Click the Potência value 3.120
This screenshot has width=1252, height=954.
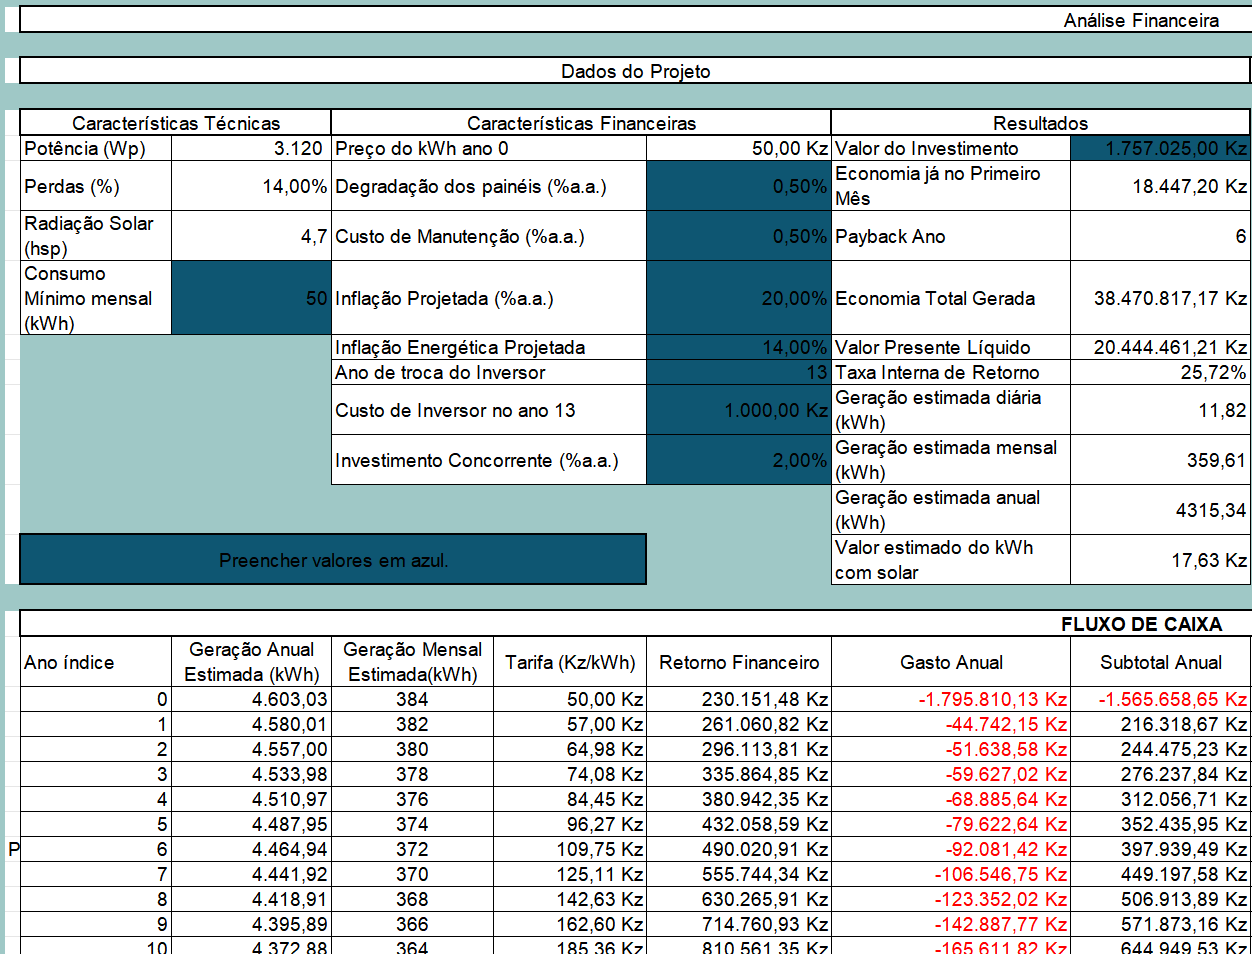point(251,148)
